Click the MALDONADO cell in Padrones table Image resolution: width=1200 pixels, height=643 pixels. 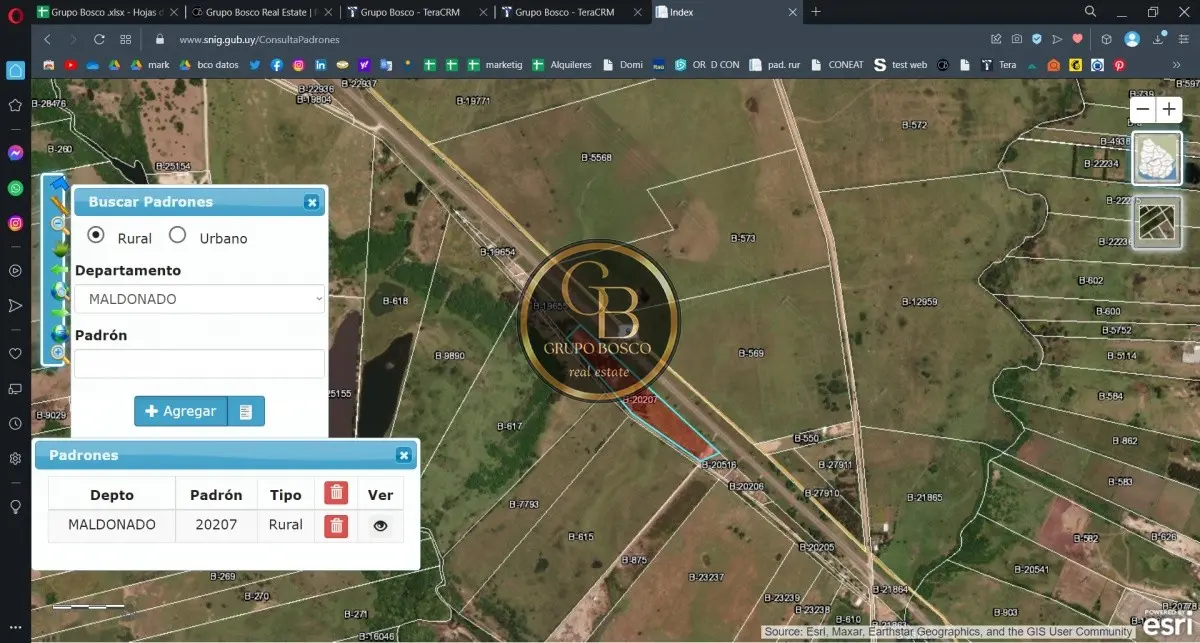point(112,525)
